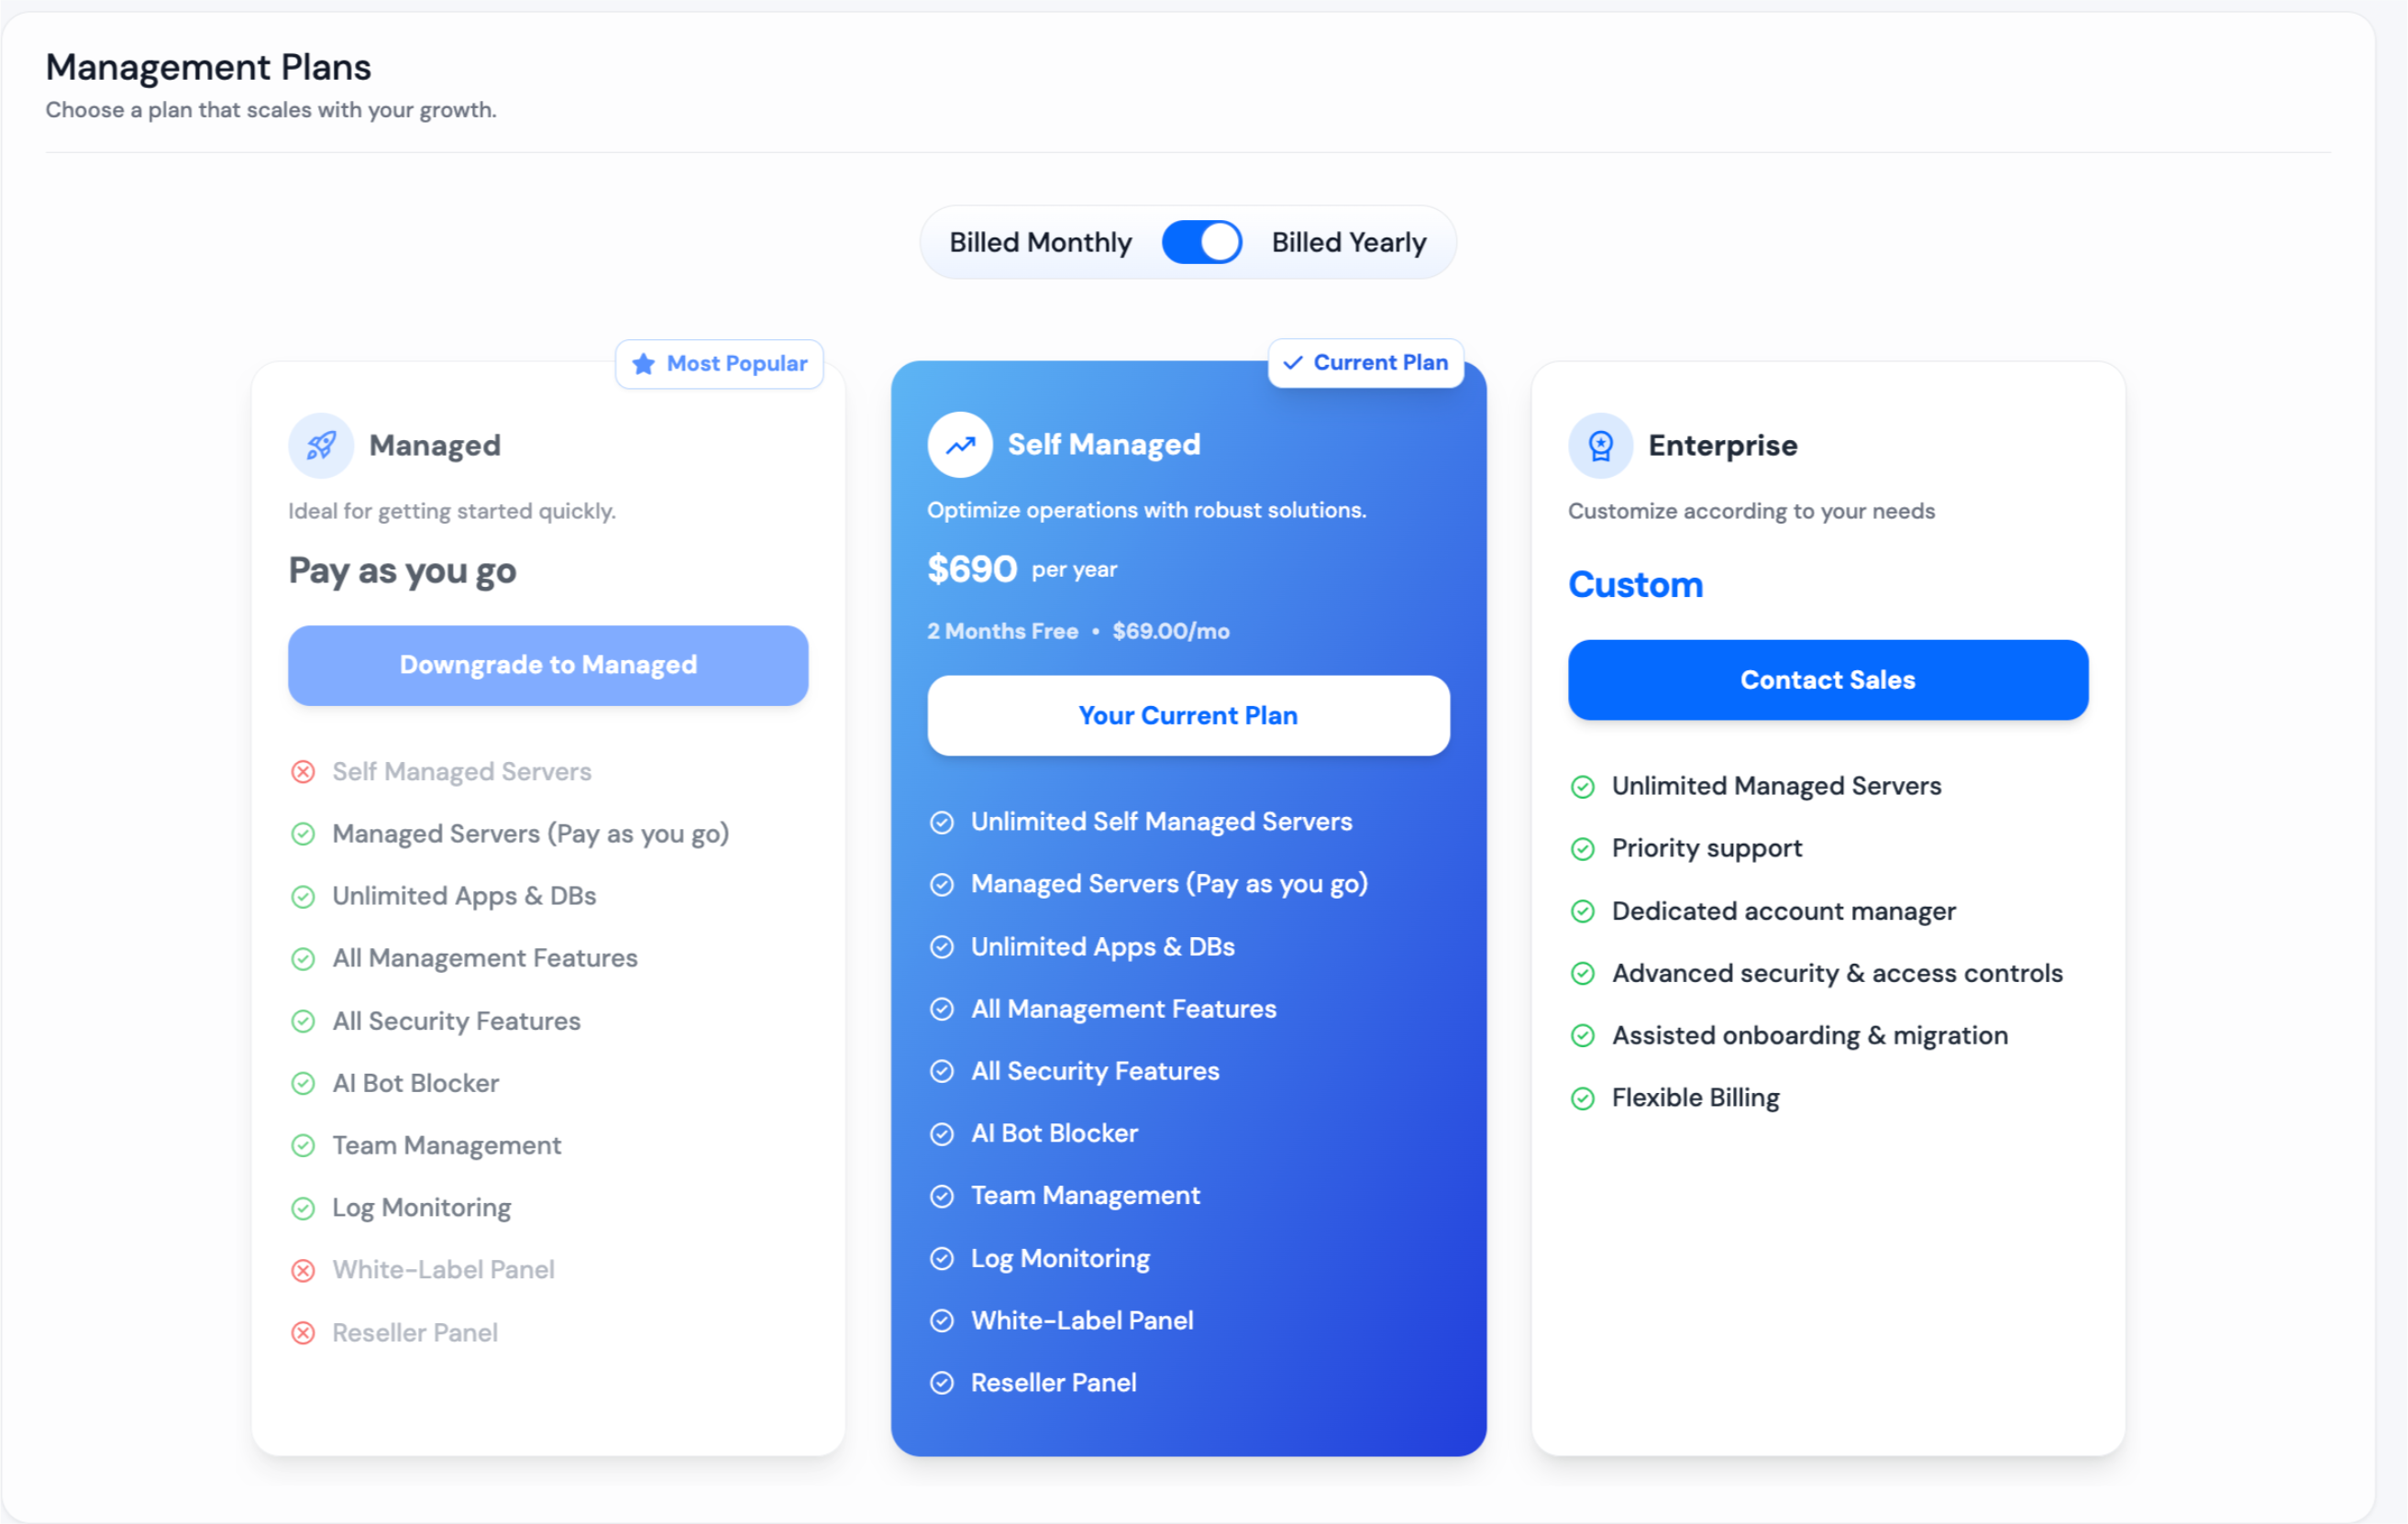Click the Custom price label on Enterprise plan
The image size is (2408, 1524).
point(1635,584)
